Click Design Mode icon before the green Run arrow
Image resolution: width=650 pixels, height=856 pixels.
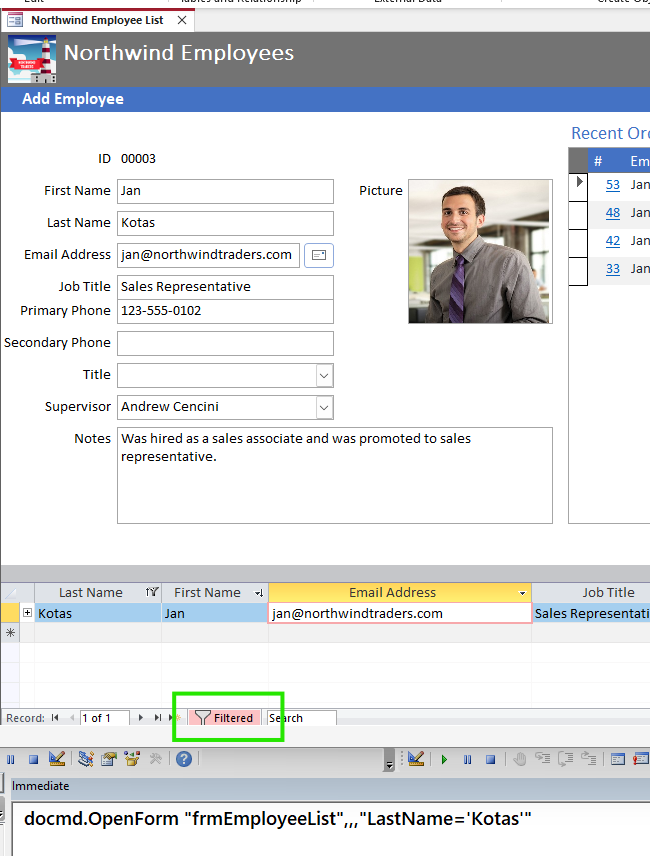pyautogui.click(x=416, y=758)
